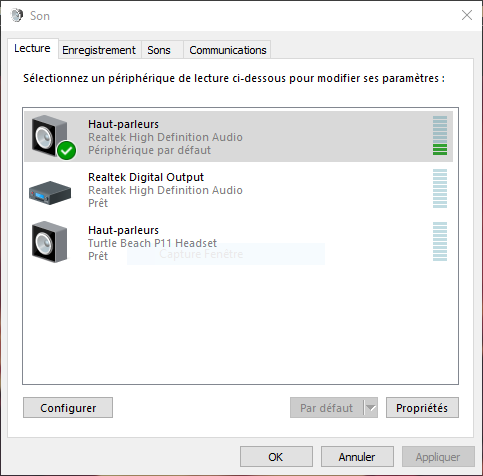Click the Son sound icon in title bar
This screenshot has height=476, width=483.
pos(17,15)
